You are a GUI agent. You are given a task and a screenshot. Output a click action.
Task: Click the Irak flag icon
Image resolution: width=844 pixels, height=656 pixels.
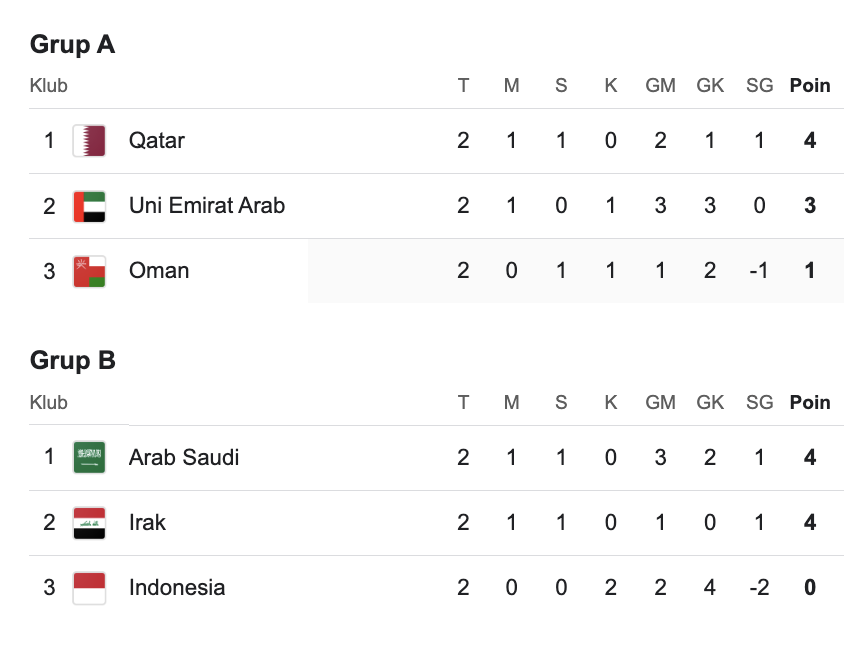pyautogui.click(x=89, y=523)
